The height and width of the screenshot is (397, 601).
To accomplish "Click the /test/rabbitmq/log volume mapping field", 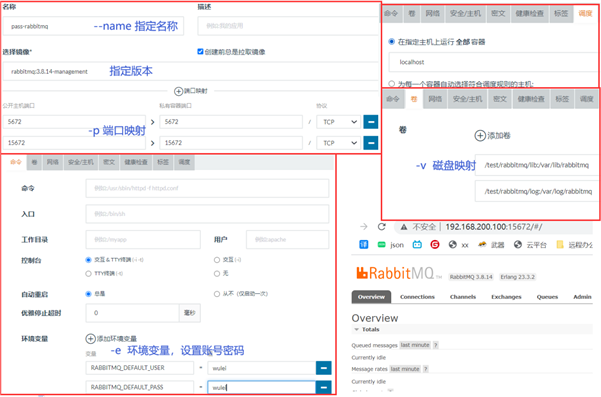I will (x=537, y=191).
